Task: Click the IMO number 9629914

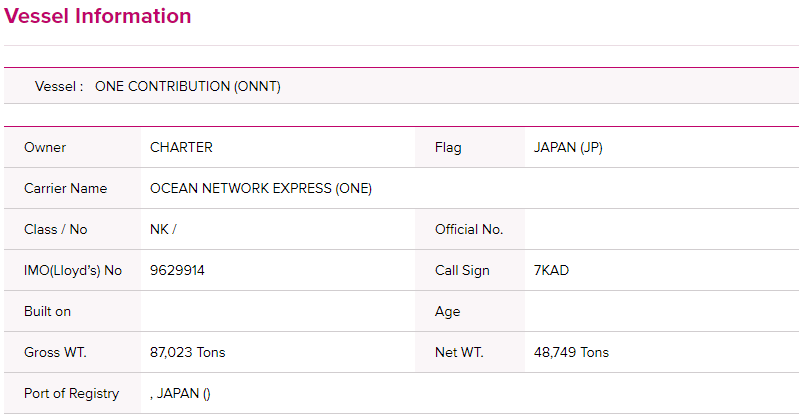Action: [x=177, y=270]
